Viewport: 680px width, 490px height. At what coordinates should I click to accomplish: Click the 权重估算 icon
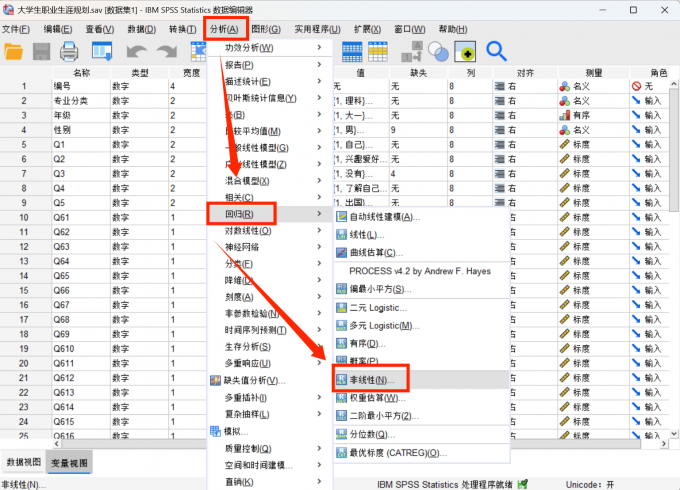click(341, 398)
